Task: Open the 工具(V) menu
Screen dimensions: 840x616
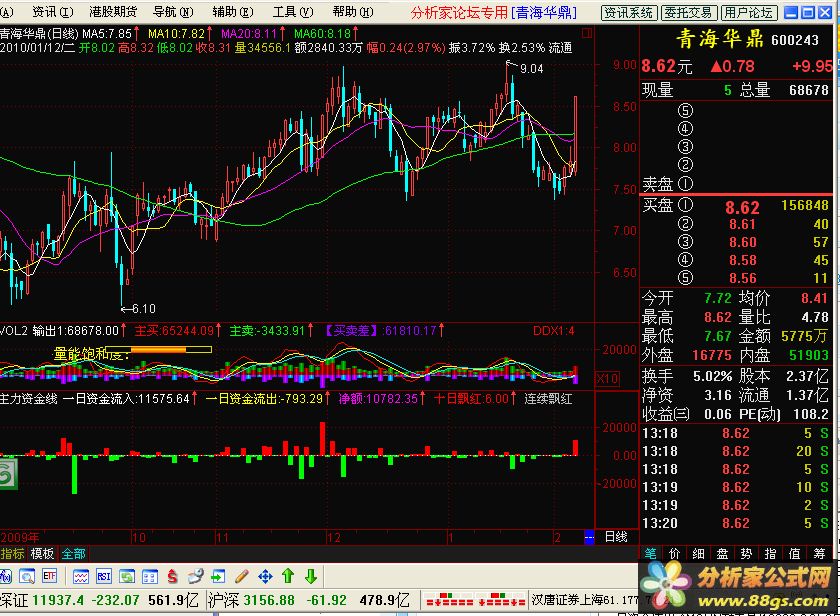Action: pyautogui.click(x=293, y=12)
